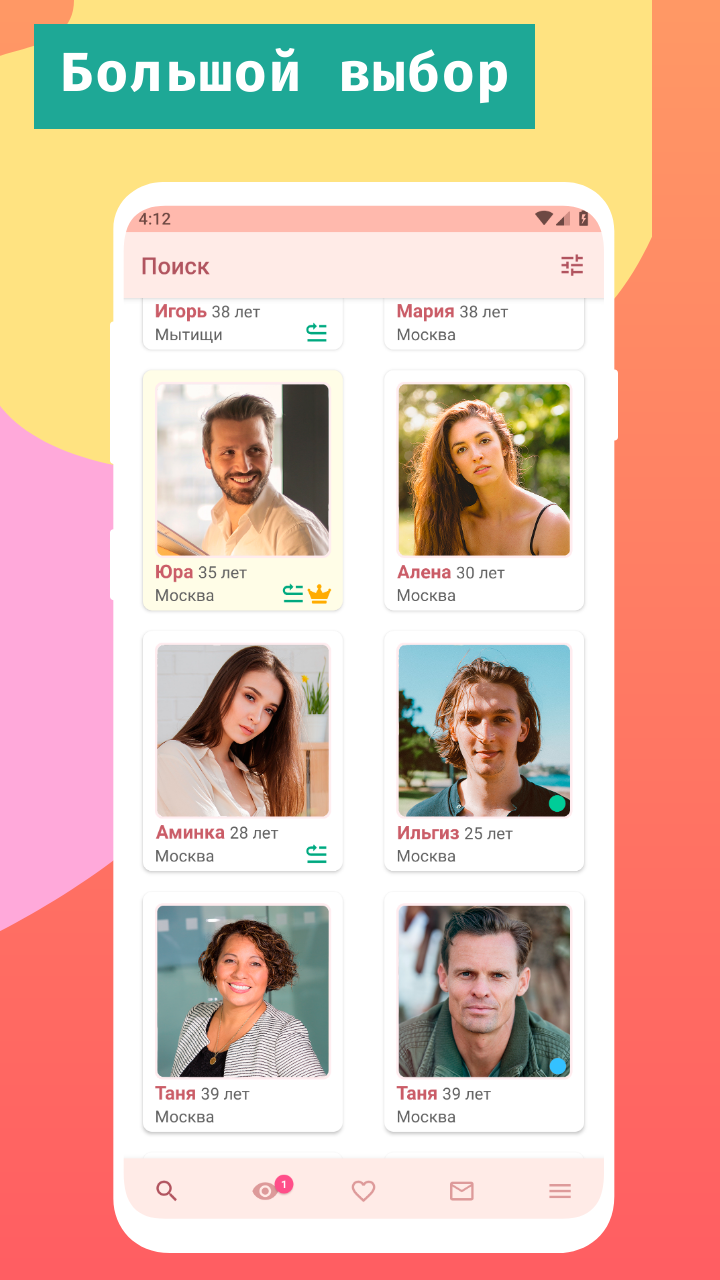Tap the name Алена 30 лет
Screen dimensions: 720x1280
coord(451,573)
